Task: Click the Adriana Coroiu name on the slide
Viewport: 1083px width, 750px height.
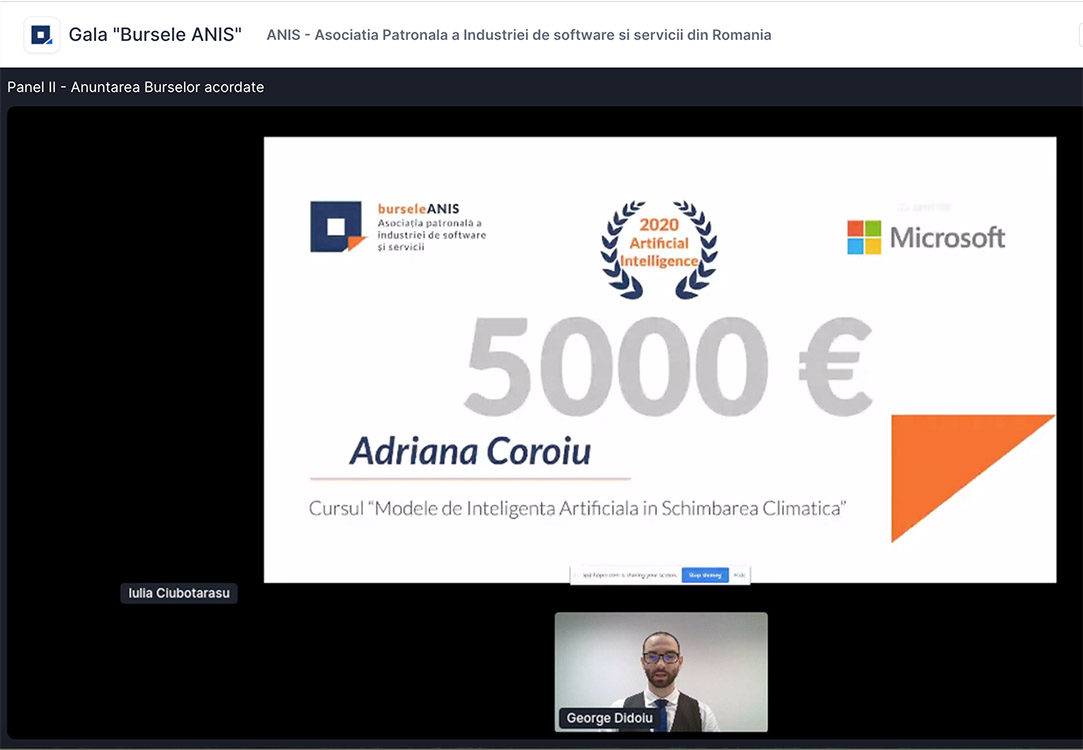Action: click(x=470, y=452)
